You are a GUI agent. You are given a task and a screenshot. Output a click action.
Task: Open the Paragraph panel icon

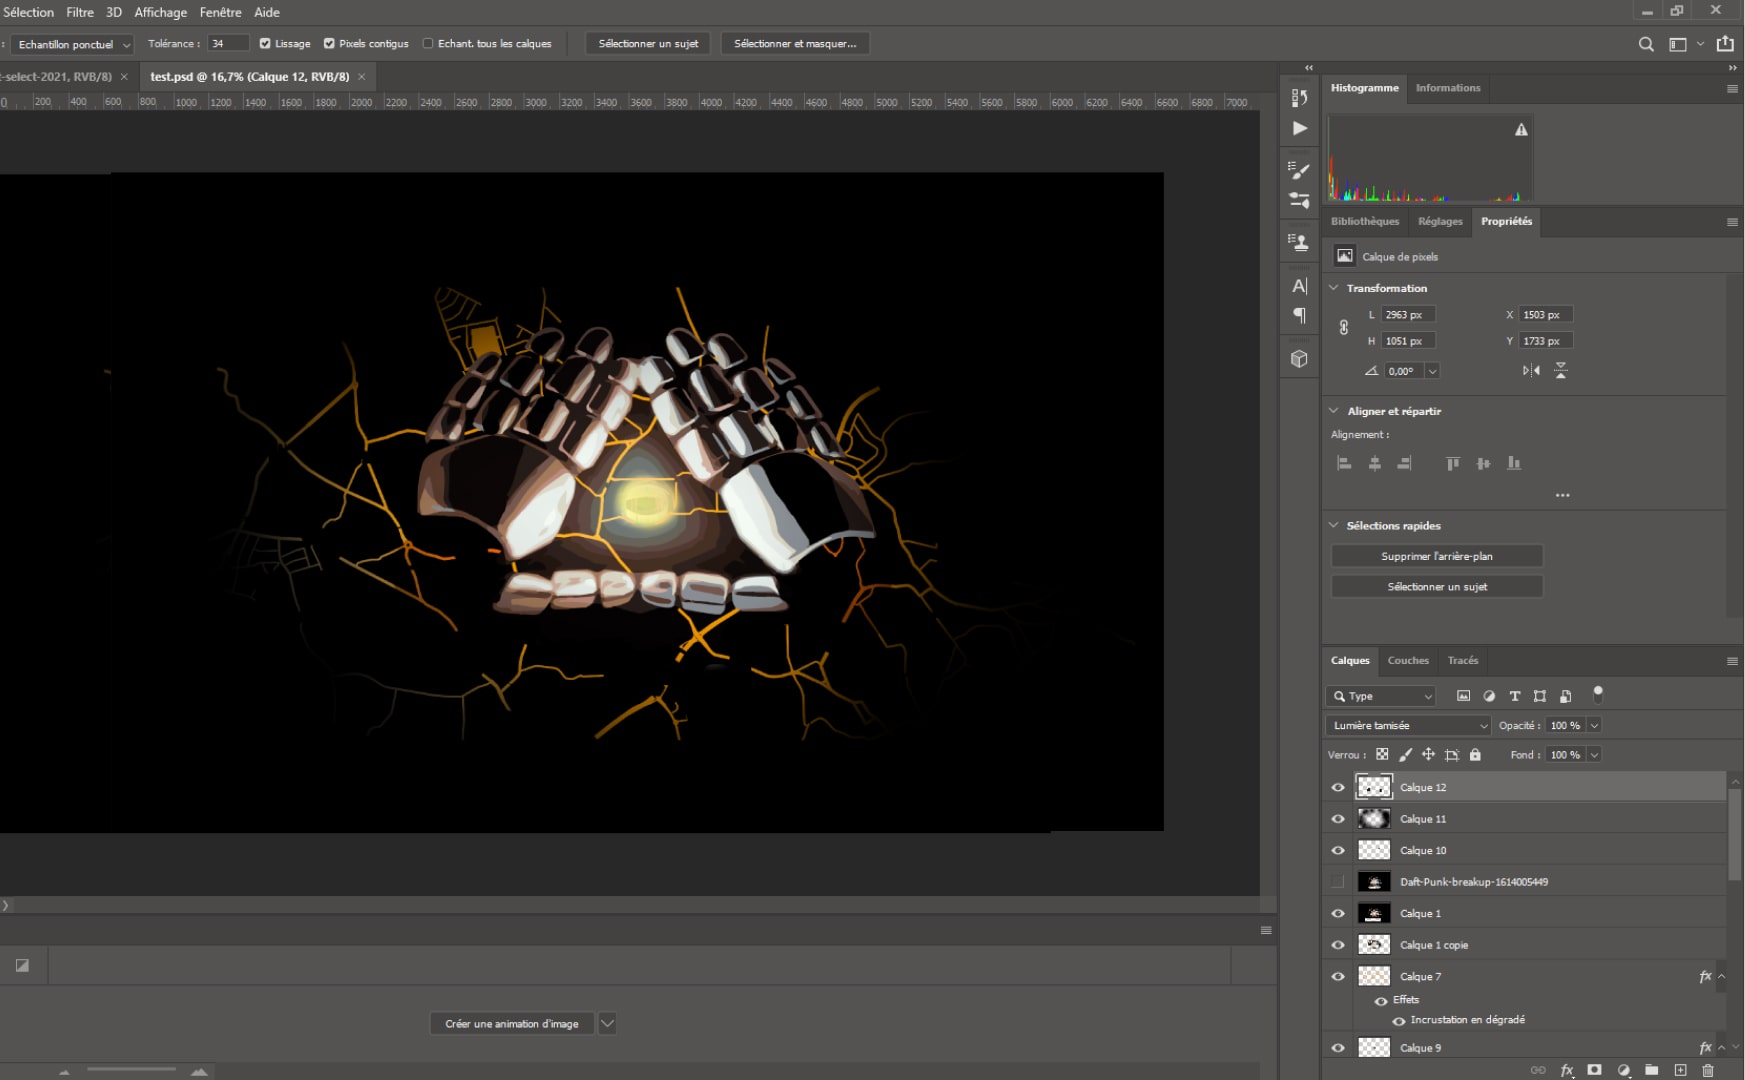[x=1299, y=316]
